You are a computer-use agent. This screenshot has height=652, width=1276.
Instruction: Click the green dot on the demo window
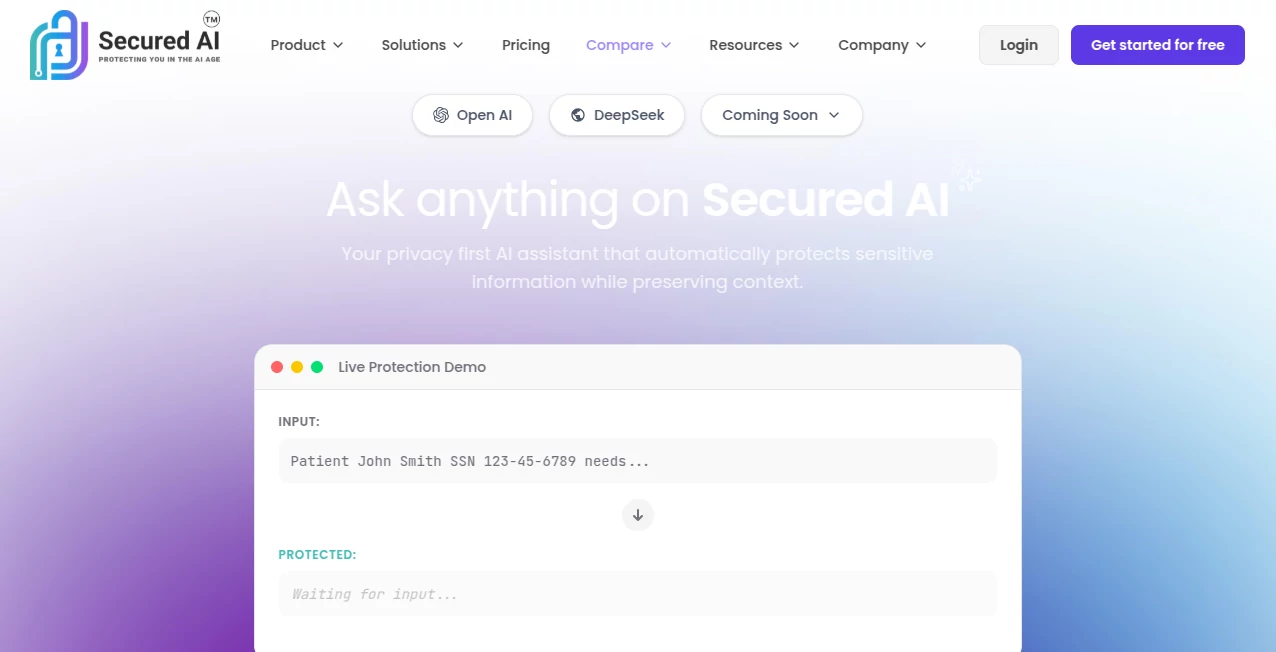click(x=317, y=366)
